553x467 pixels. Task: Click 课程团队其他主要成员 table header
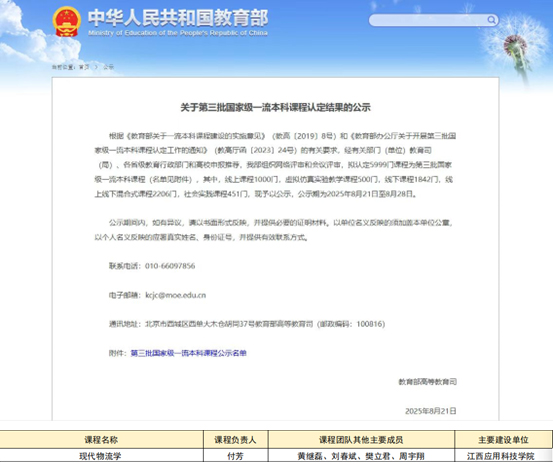[361, 440]
